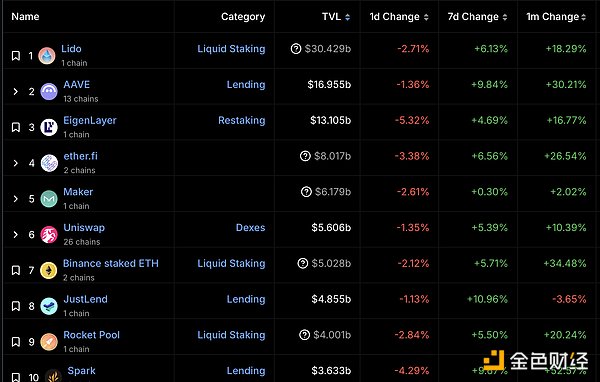This screenshot has height=382, width=600.
Task: Click the Rocket Pool rocket logo
Action: [x=49, y=342]
